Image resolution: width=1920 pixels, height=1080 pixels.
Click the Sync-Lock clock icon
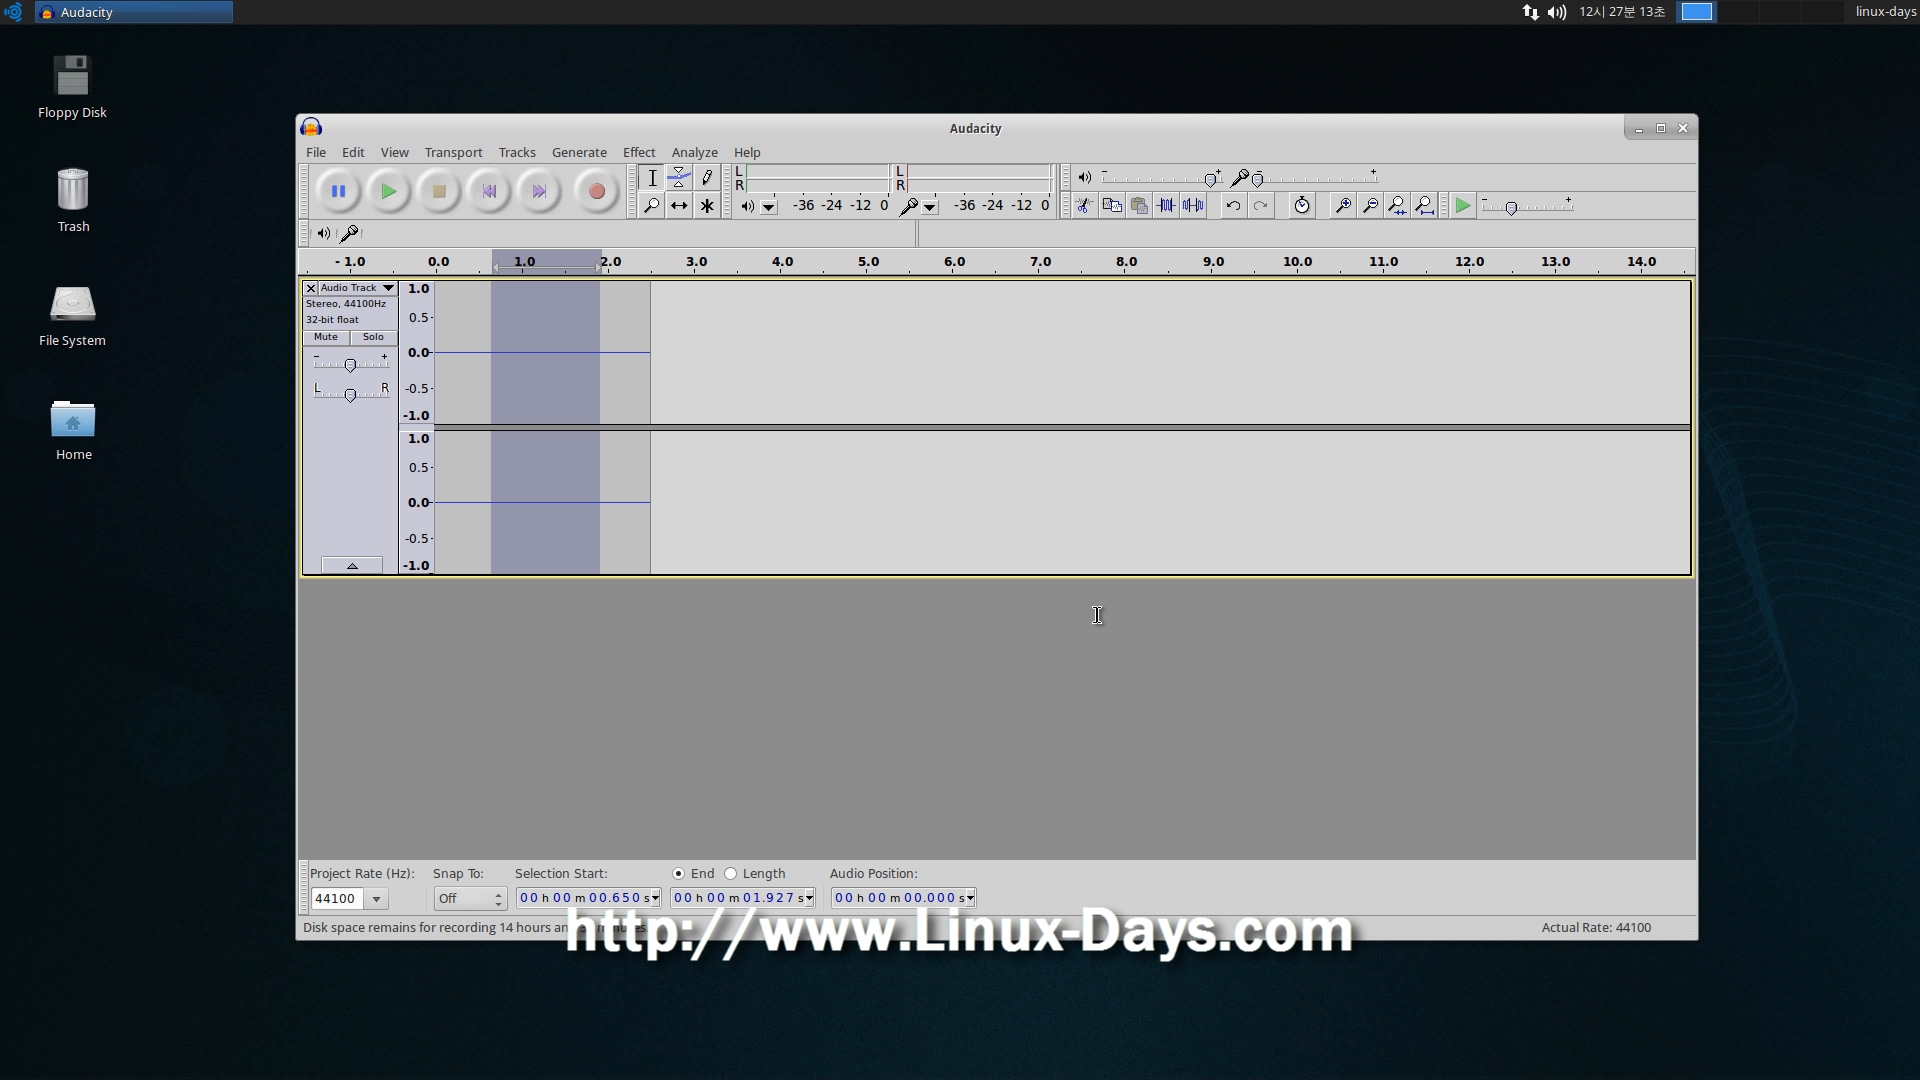(x=1301, y=205)
